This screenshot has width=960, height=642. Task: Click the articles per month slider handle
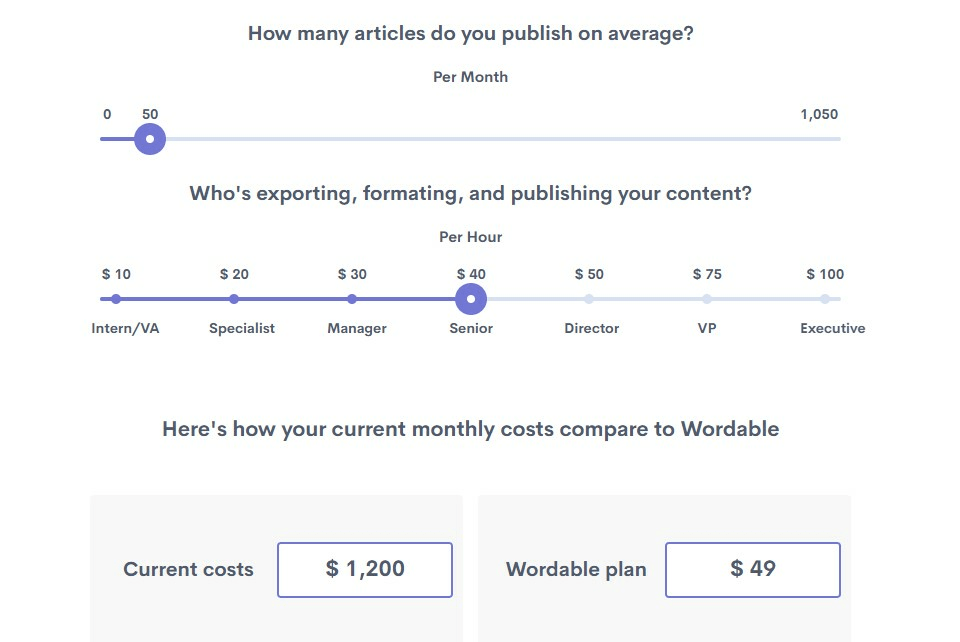coord(150,139)
